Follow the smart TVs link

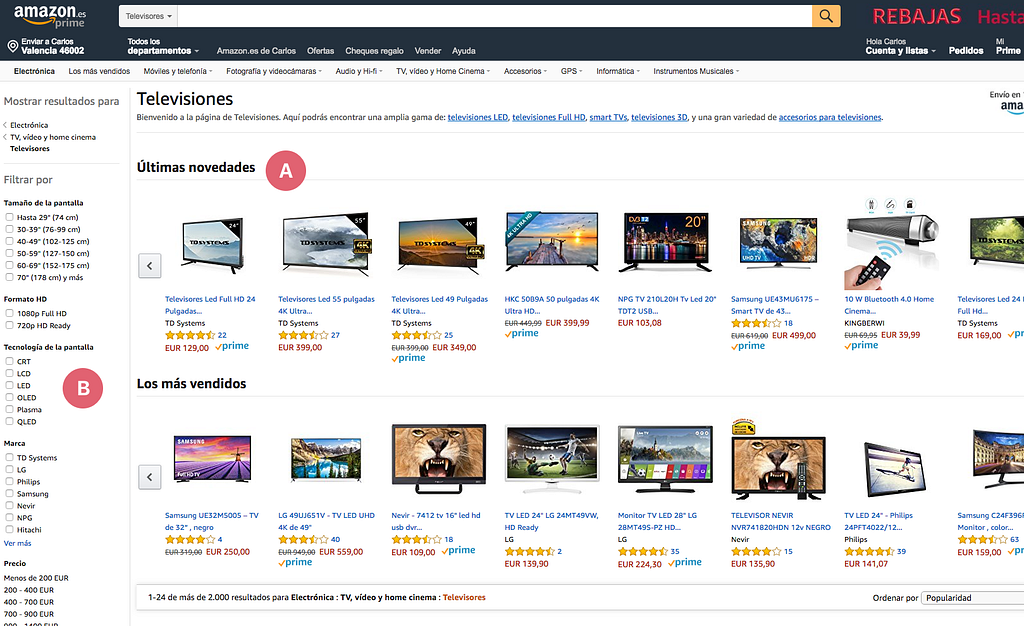point(608,117)
